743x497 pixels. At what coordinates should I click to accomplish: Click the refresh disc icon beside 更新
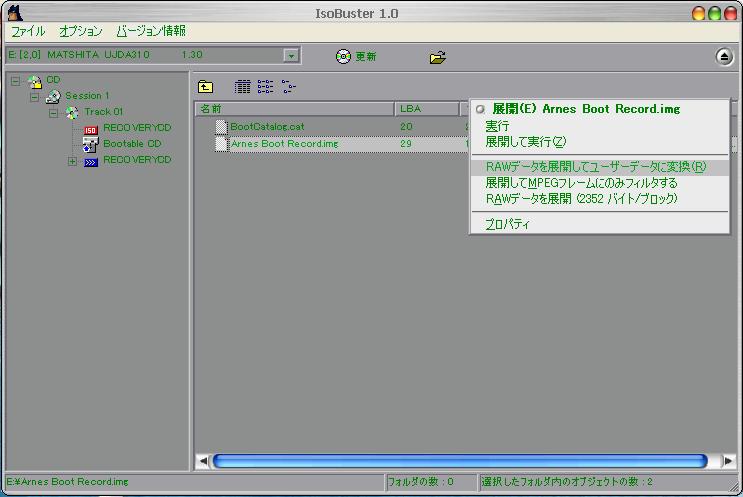coord(343,57)
